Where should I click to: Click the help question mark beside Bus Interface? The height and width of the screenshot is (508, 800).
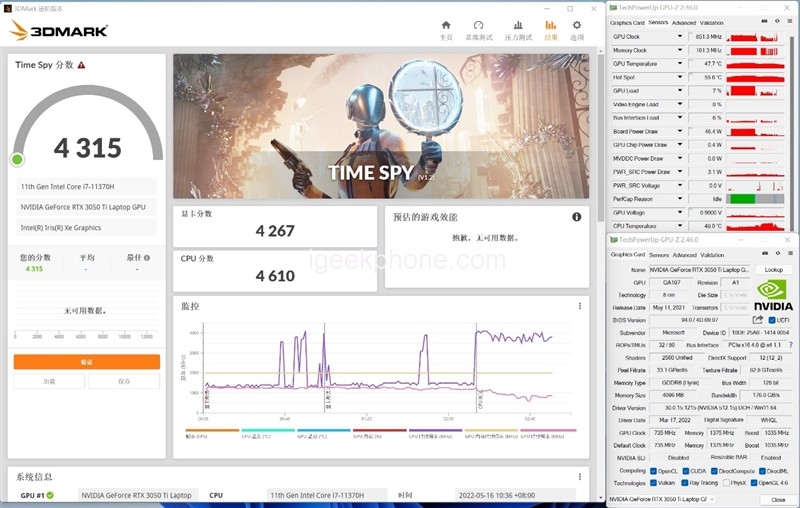point(789,343)
